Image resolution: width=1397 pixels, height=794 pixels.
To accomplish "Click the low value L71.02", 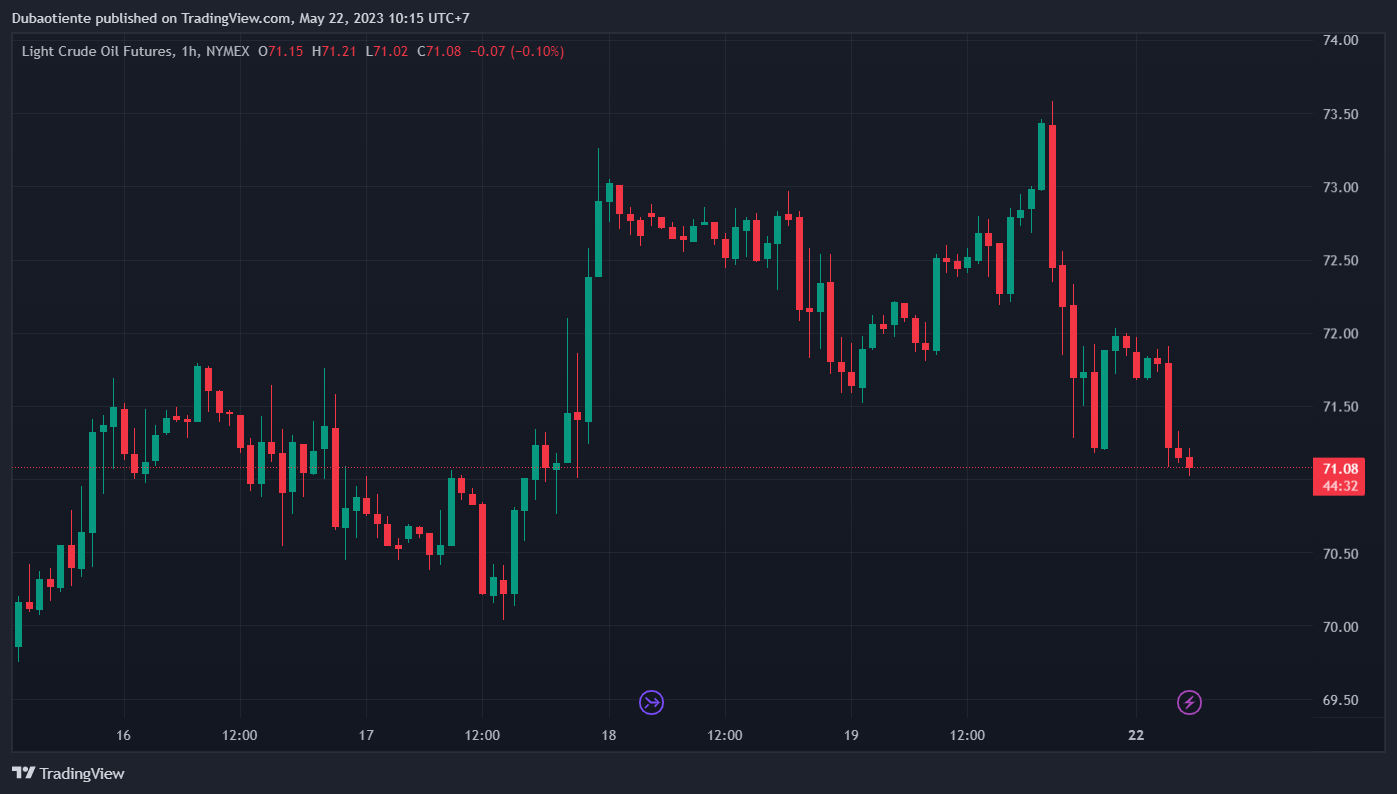I will click(386, 51).
